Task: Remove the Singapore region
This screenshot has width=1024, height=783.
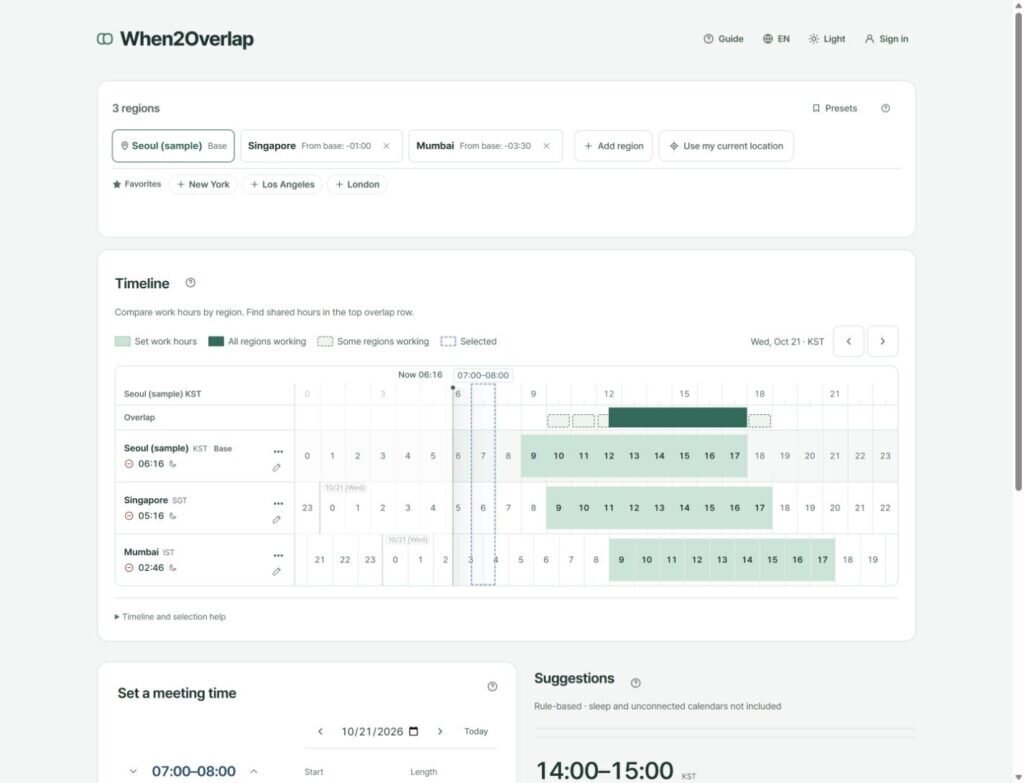Action: click(387, 146)
